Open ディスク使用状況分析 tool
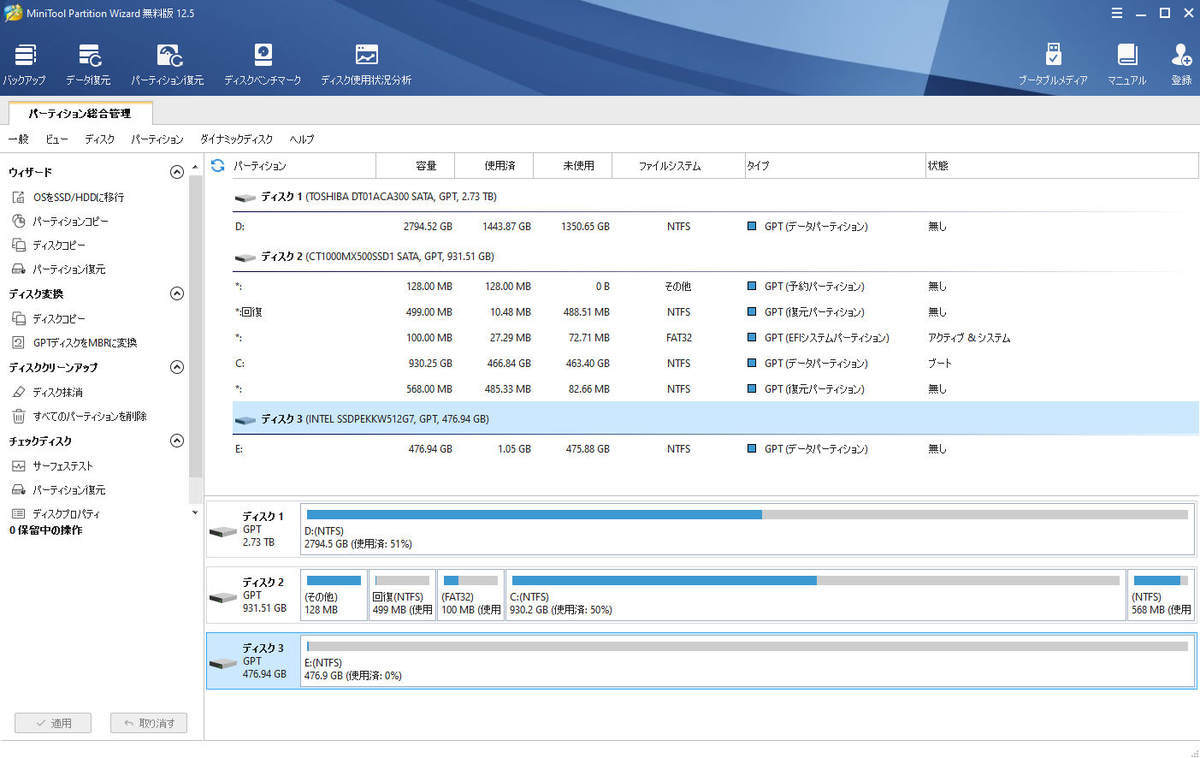1200x758 pixels. (x=366, y=64)
